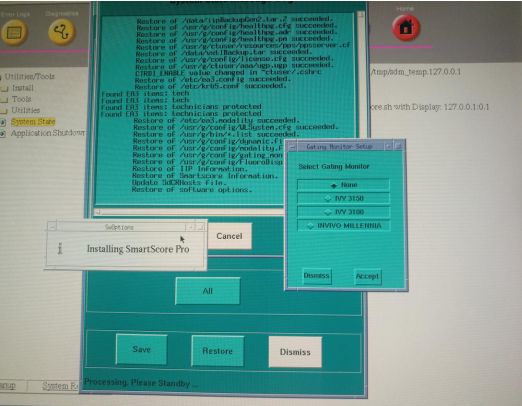Click Dismiss in System State window
The height and width of the screenshot is (406, 522).
tap(295, 352)
